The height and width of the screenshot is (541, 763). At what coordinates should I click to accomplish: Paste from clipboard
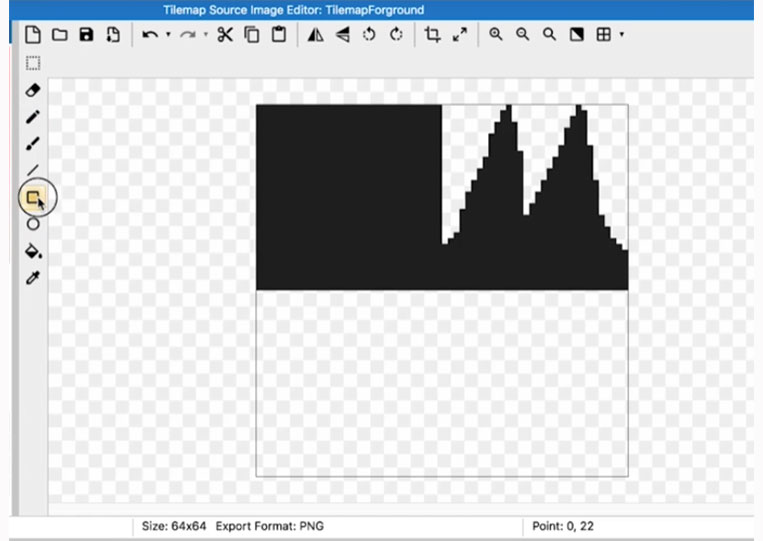click(x=279, y=35)
